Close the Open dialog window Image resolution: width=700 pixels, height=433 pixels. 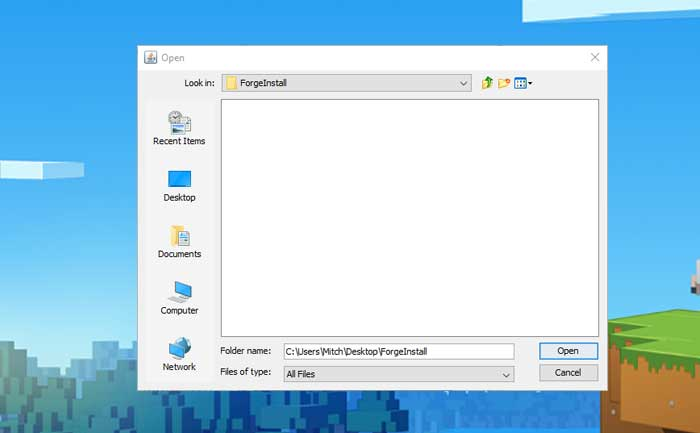click(x=595, y=57)
